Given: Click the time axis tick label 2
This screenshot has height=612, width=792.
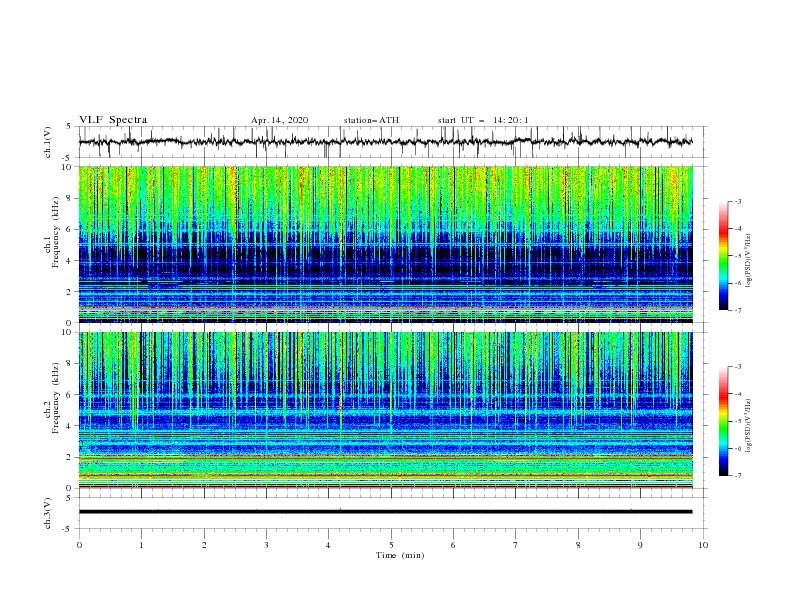Looking at the screenshot, I should (x=204, y=545).
